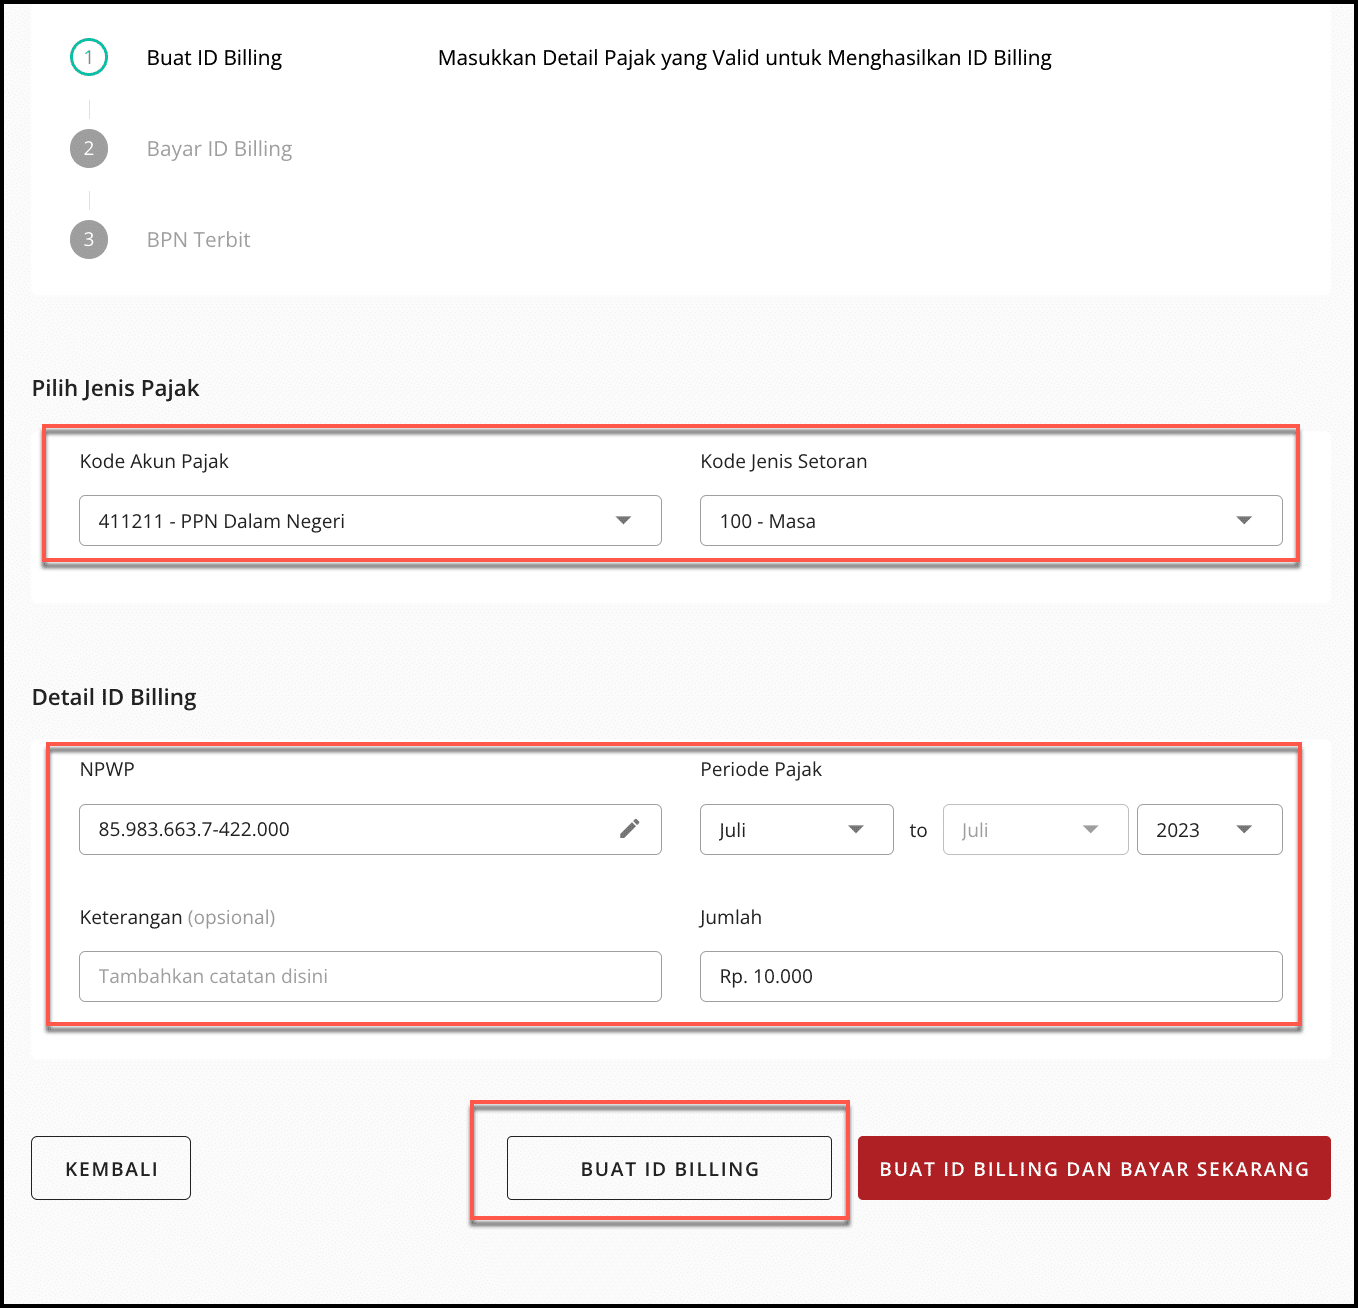Select the Buat ID Billing step

click(214, 57)
